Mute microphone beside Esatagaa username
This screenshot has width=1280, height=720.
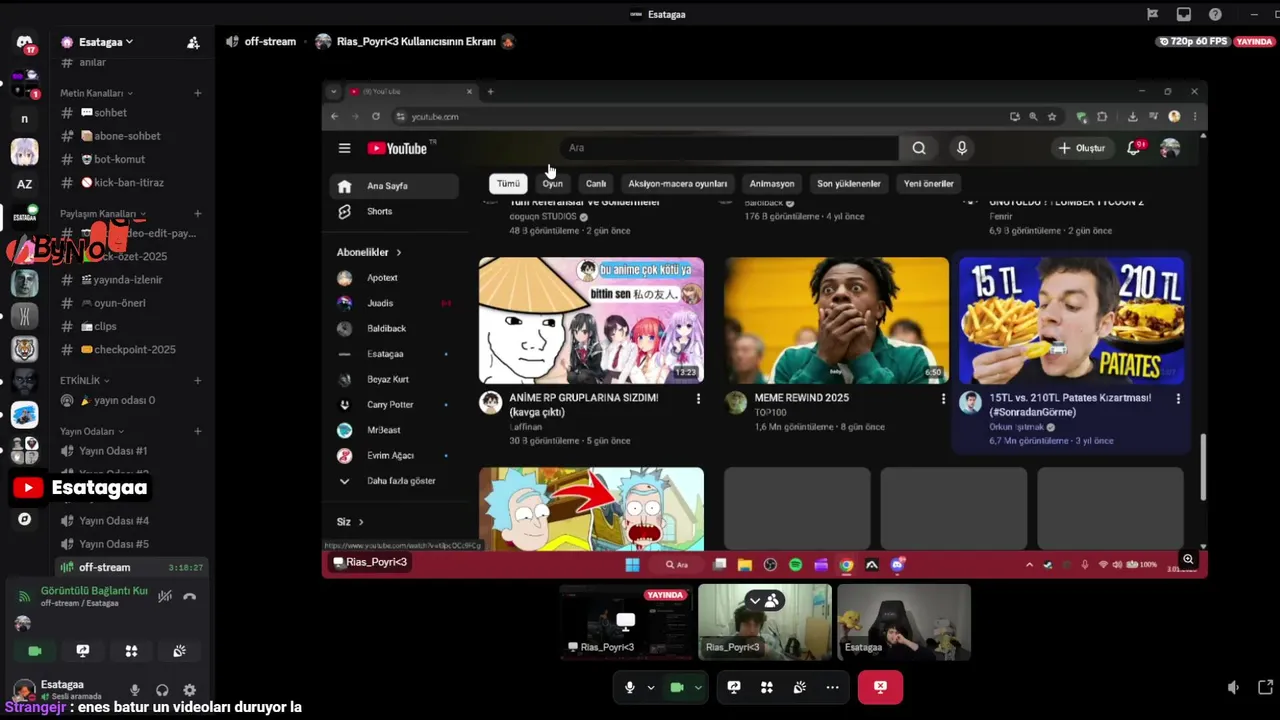[x=134, y=690]
